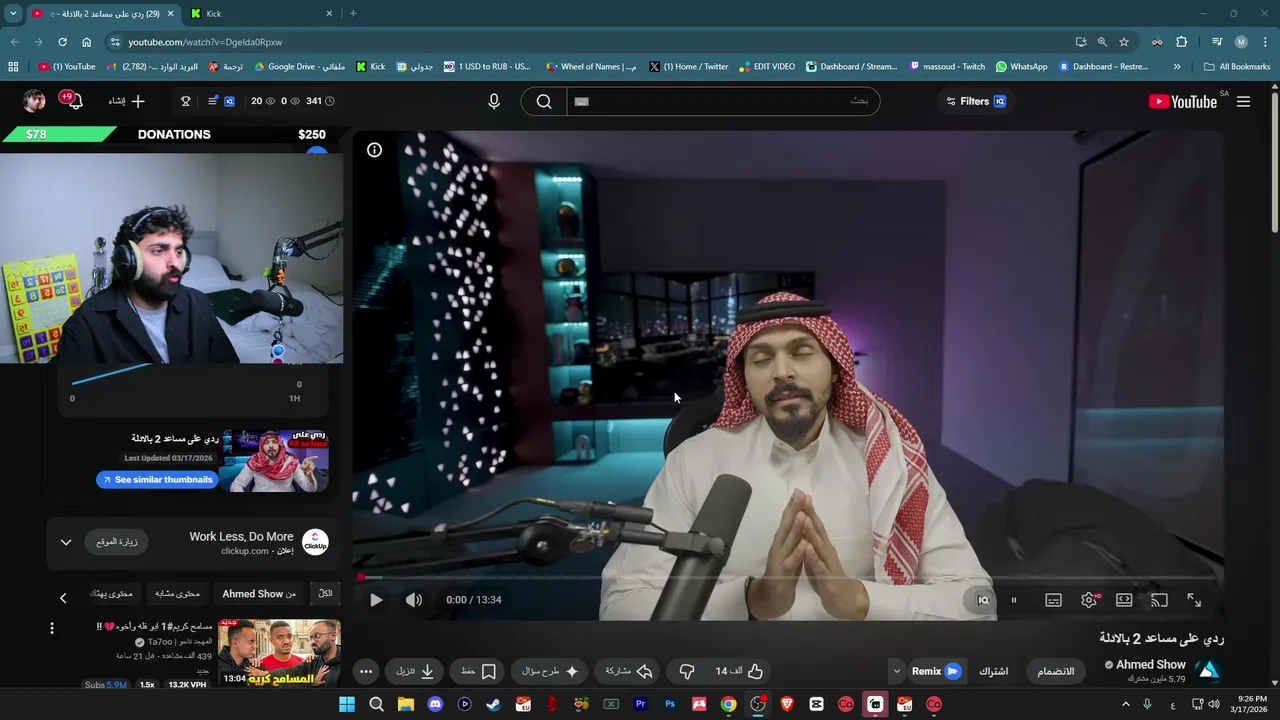Cast video to a device
The image size is (1280, 720).
[1159, 600]
